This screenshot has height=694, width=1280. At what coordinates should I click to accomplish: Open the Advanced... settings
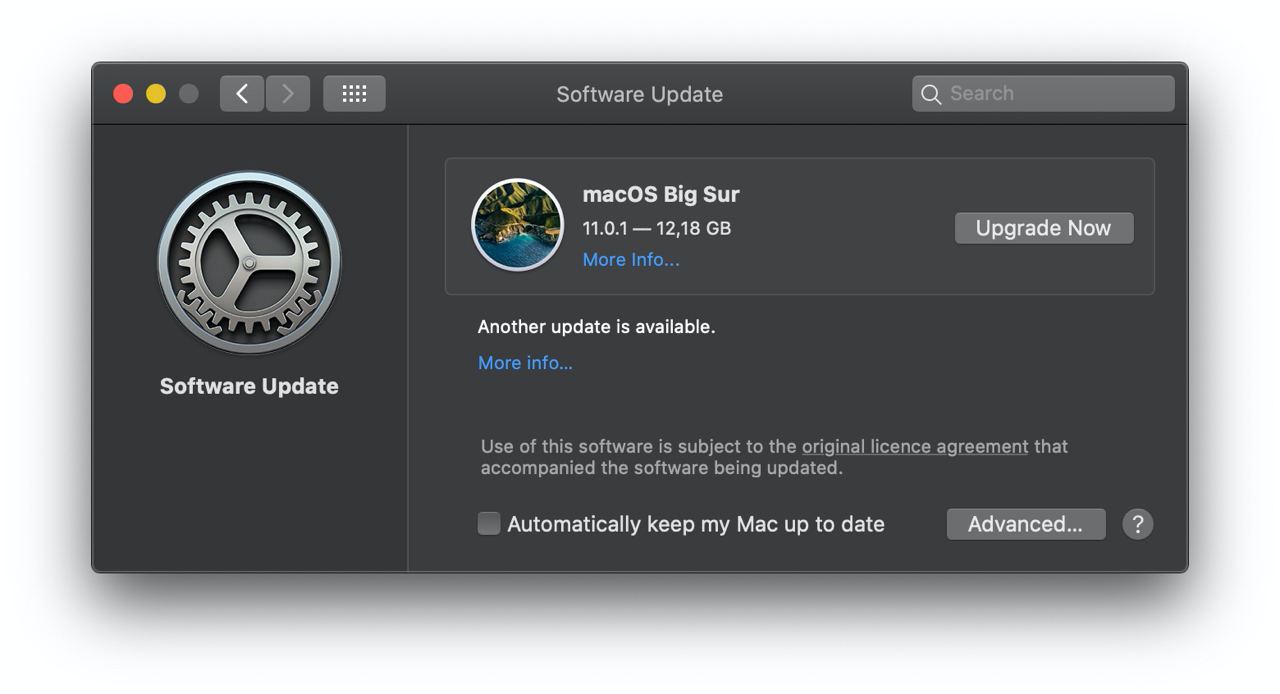click(1026, 524)
